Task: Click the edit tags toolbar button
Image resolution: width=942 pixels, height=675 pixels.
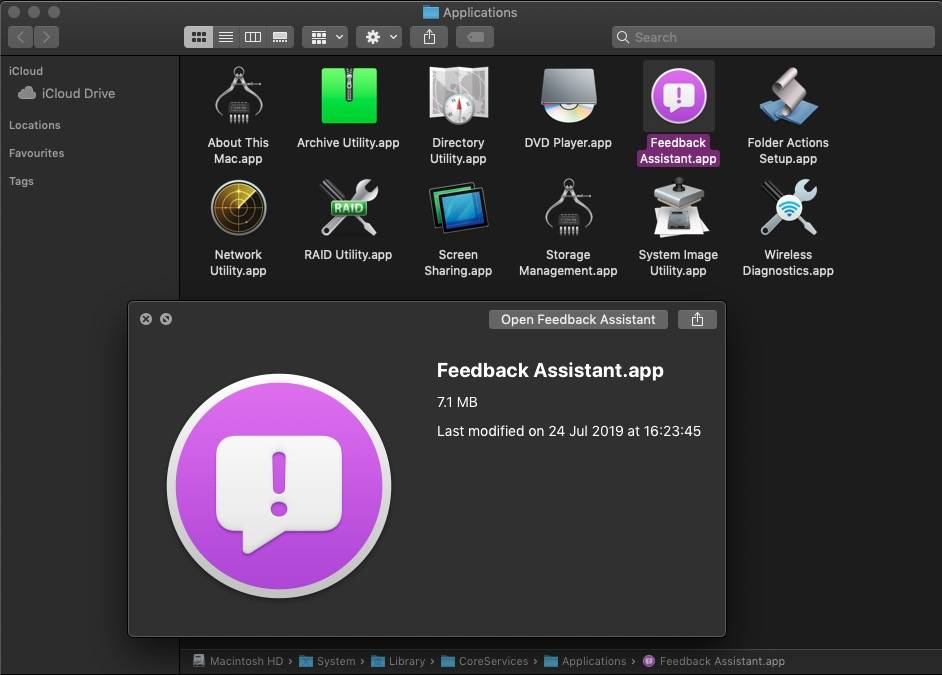Action: point(475,37)
